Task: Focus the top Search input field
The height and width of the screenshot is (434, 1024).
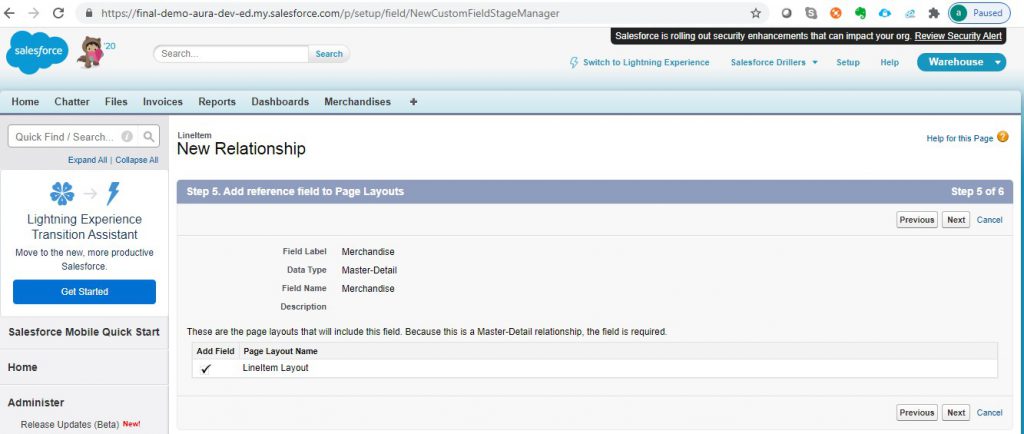Action: 232,54
